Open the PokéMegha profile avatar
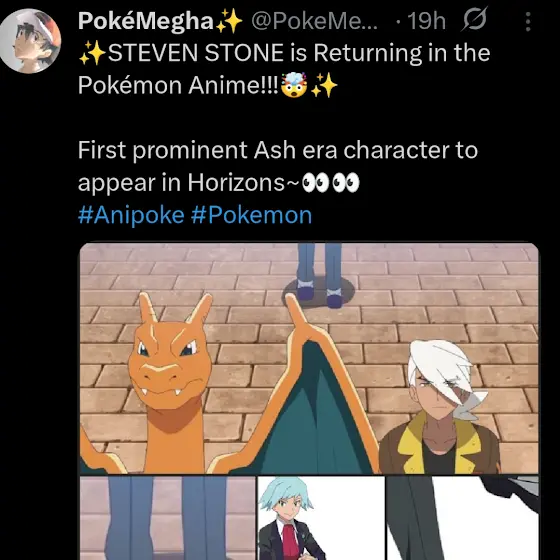Viewport: 560px width, 560px height. coord(30,41)
